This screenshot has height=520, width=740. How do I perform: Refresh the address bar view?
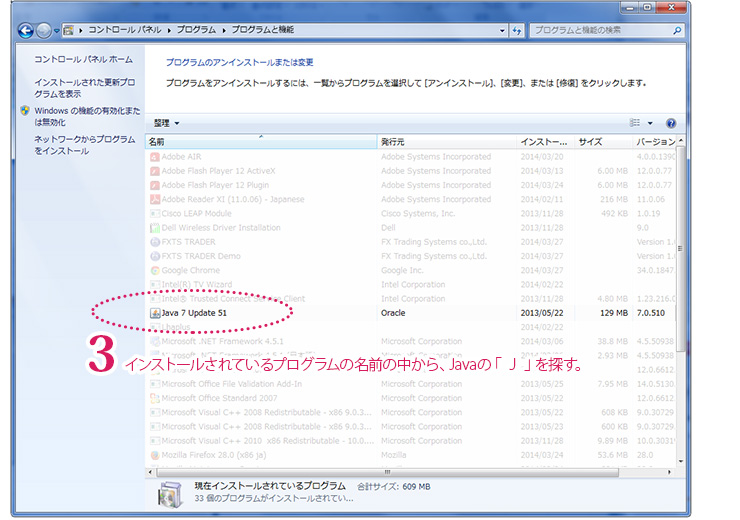(517, 31)
